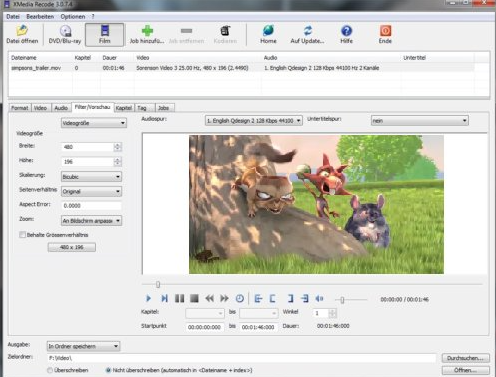
Task: Open a file with Datei öffnen
Action: [22, 35]
